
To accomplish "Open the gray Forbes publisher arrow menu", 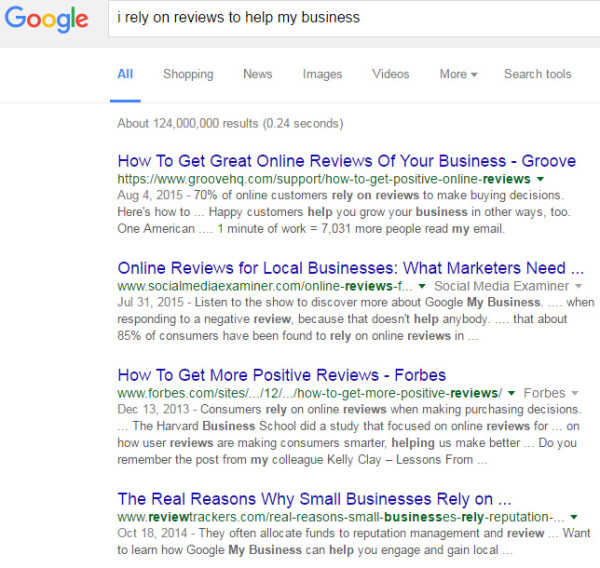I will (x=575, y=393).
